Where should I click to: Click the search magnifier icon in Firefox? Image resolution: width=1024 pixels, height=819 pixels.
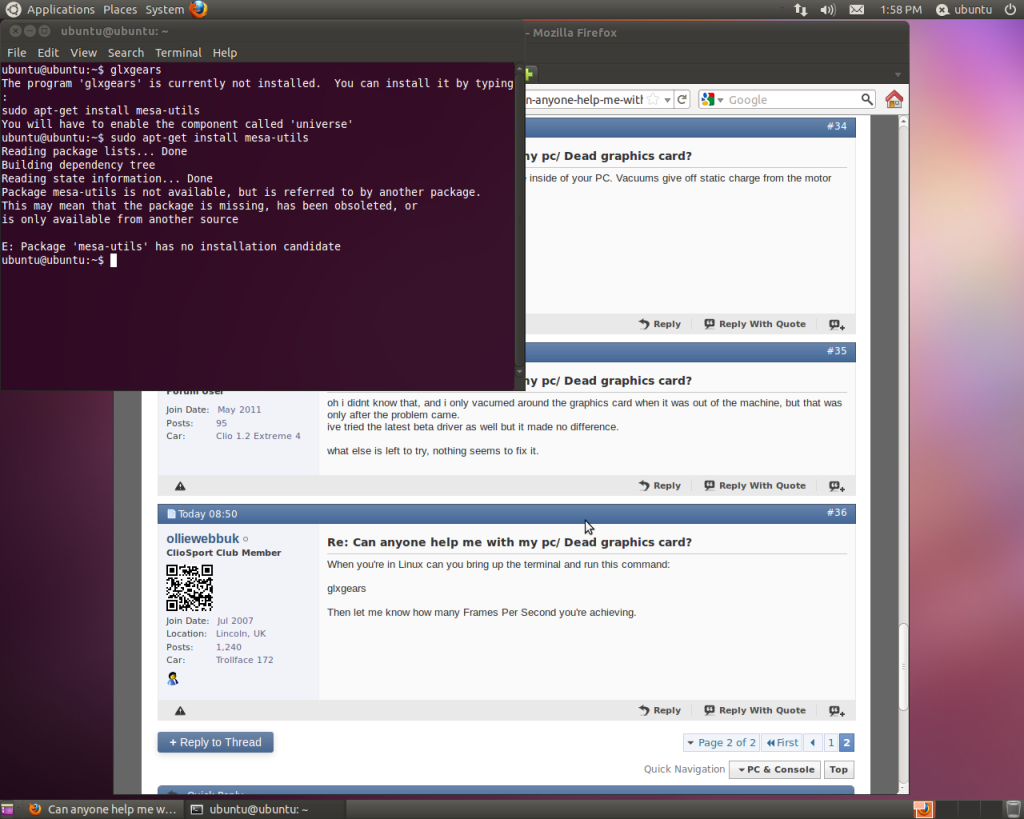[x=867, y=99]
